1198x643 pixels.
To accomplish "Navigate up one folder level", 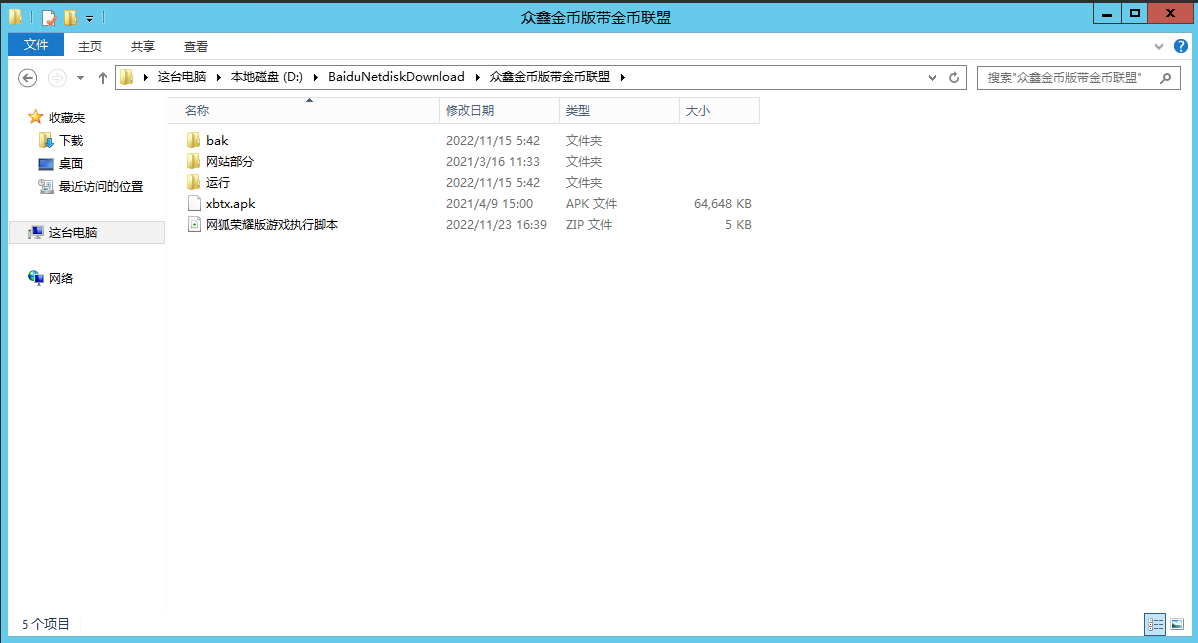I will pos(102,77).
